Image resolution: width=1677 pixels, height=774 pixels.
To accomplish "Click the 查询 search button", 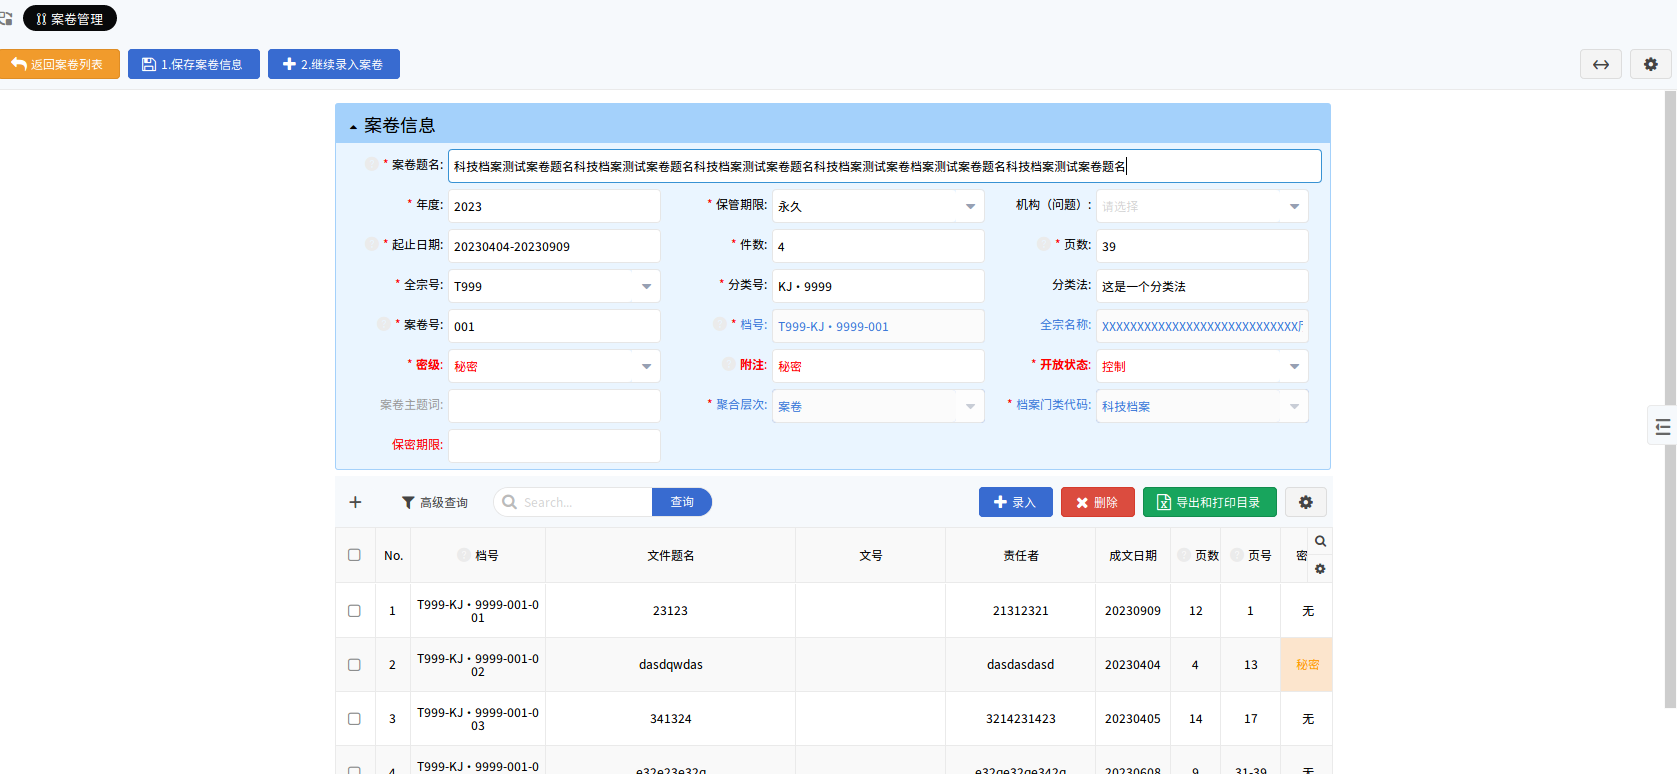I will (x=682, y=502).
